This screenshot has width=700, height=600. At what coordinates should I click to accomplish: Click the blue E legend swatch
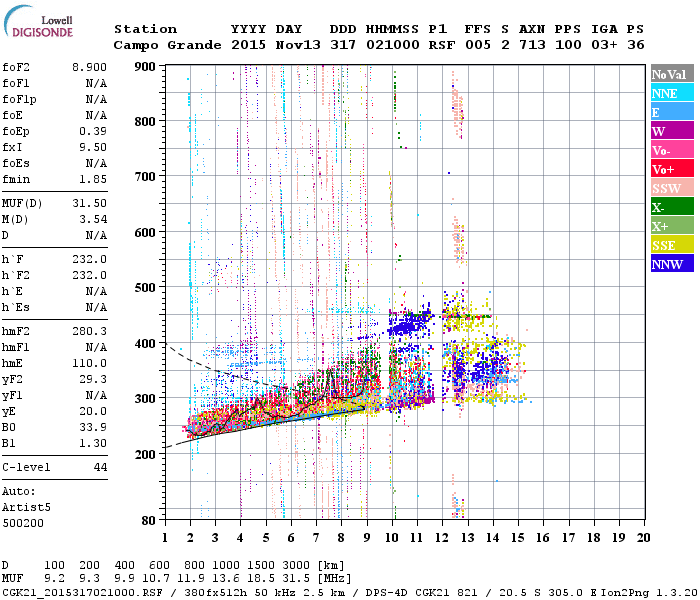tap(672, 112)
